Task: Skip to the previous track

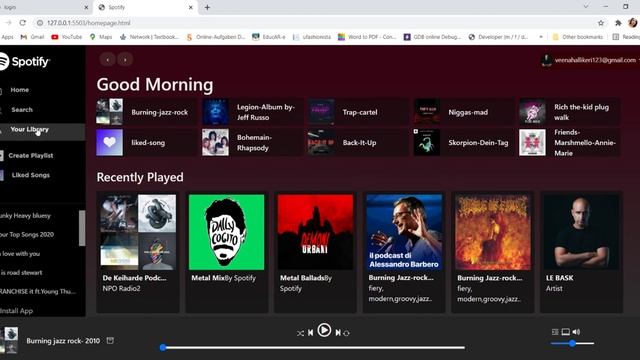Action: tap(311, 333)
